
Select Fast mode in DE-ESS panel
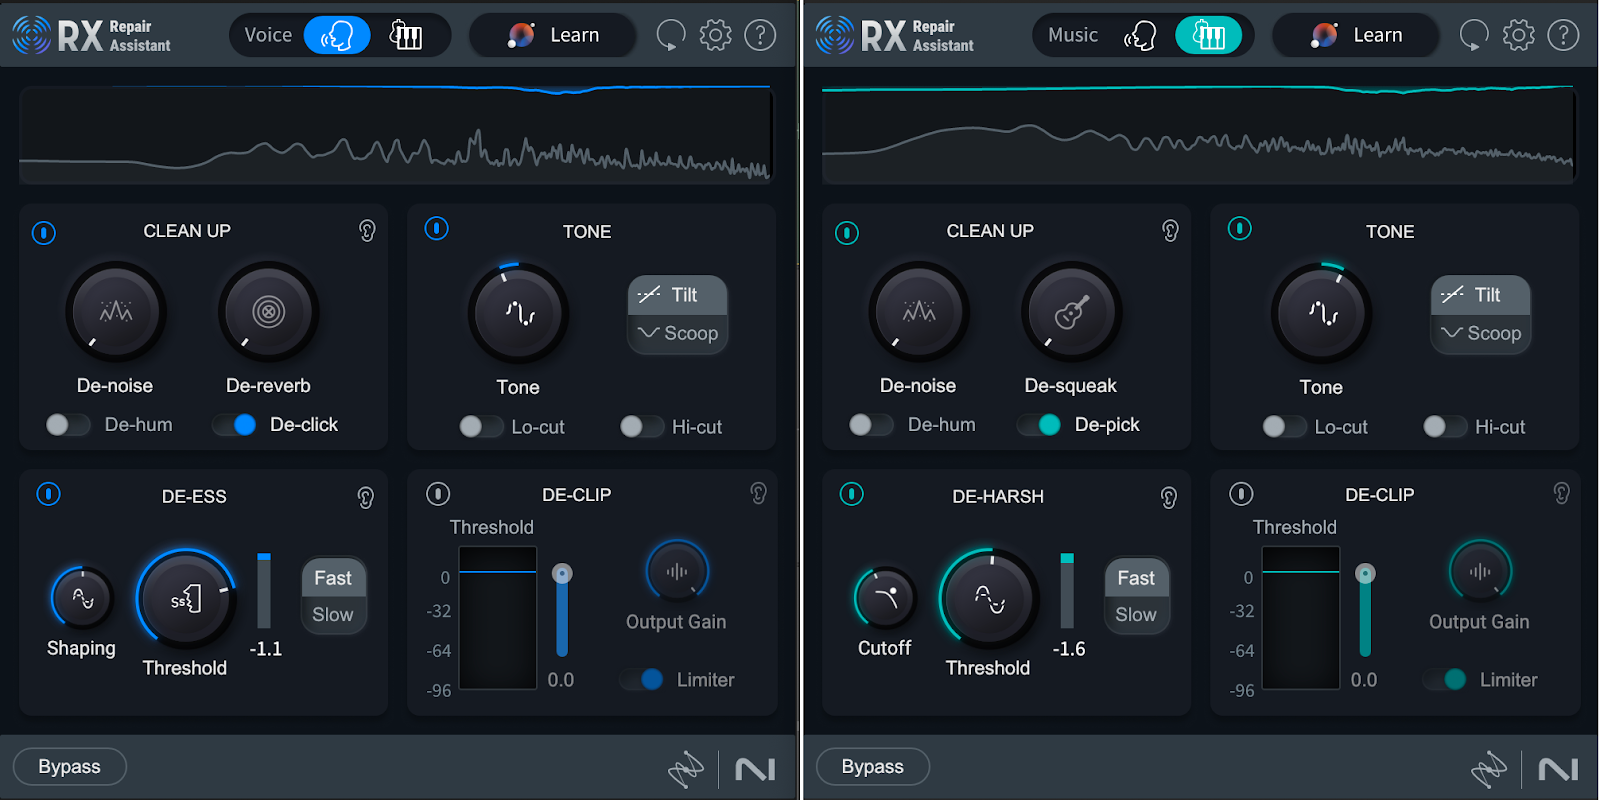point(333,578)
